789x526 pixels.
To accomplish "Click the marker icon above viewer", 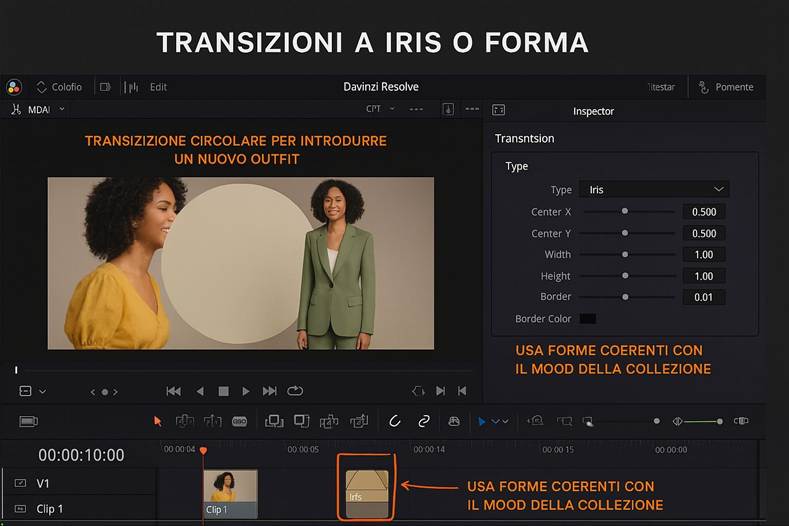I will [448, 109].
